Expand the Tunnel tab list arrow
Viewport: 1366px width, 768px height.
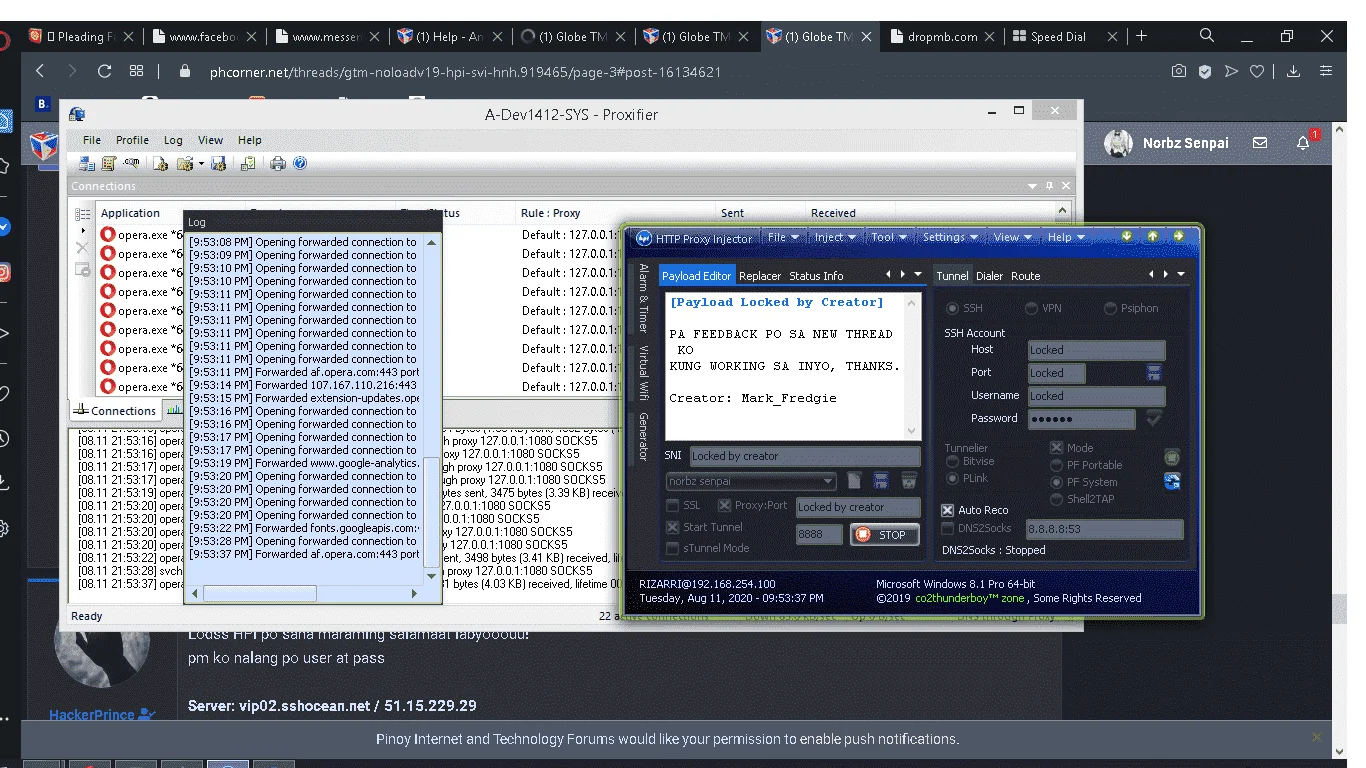tap(1181, 274)
